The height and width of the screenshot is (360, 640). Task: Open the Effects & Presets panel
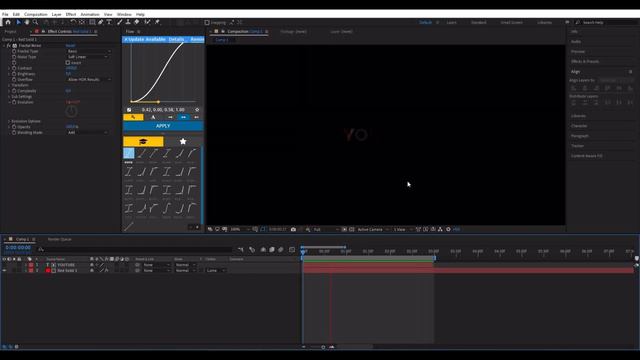(585, 61)
